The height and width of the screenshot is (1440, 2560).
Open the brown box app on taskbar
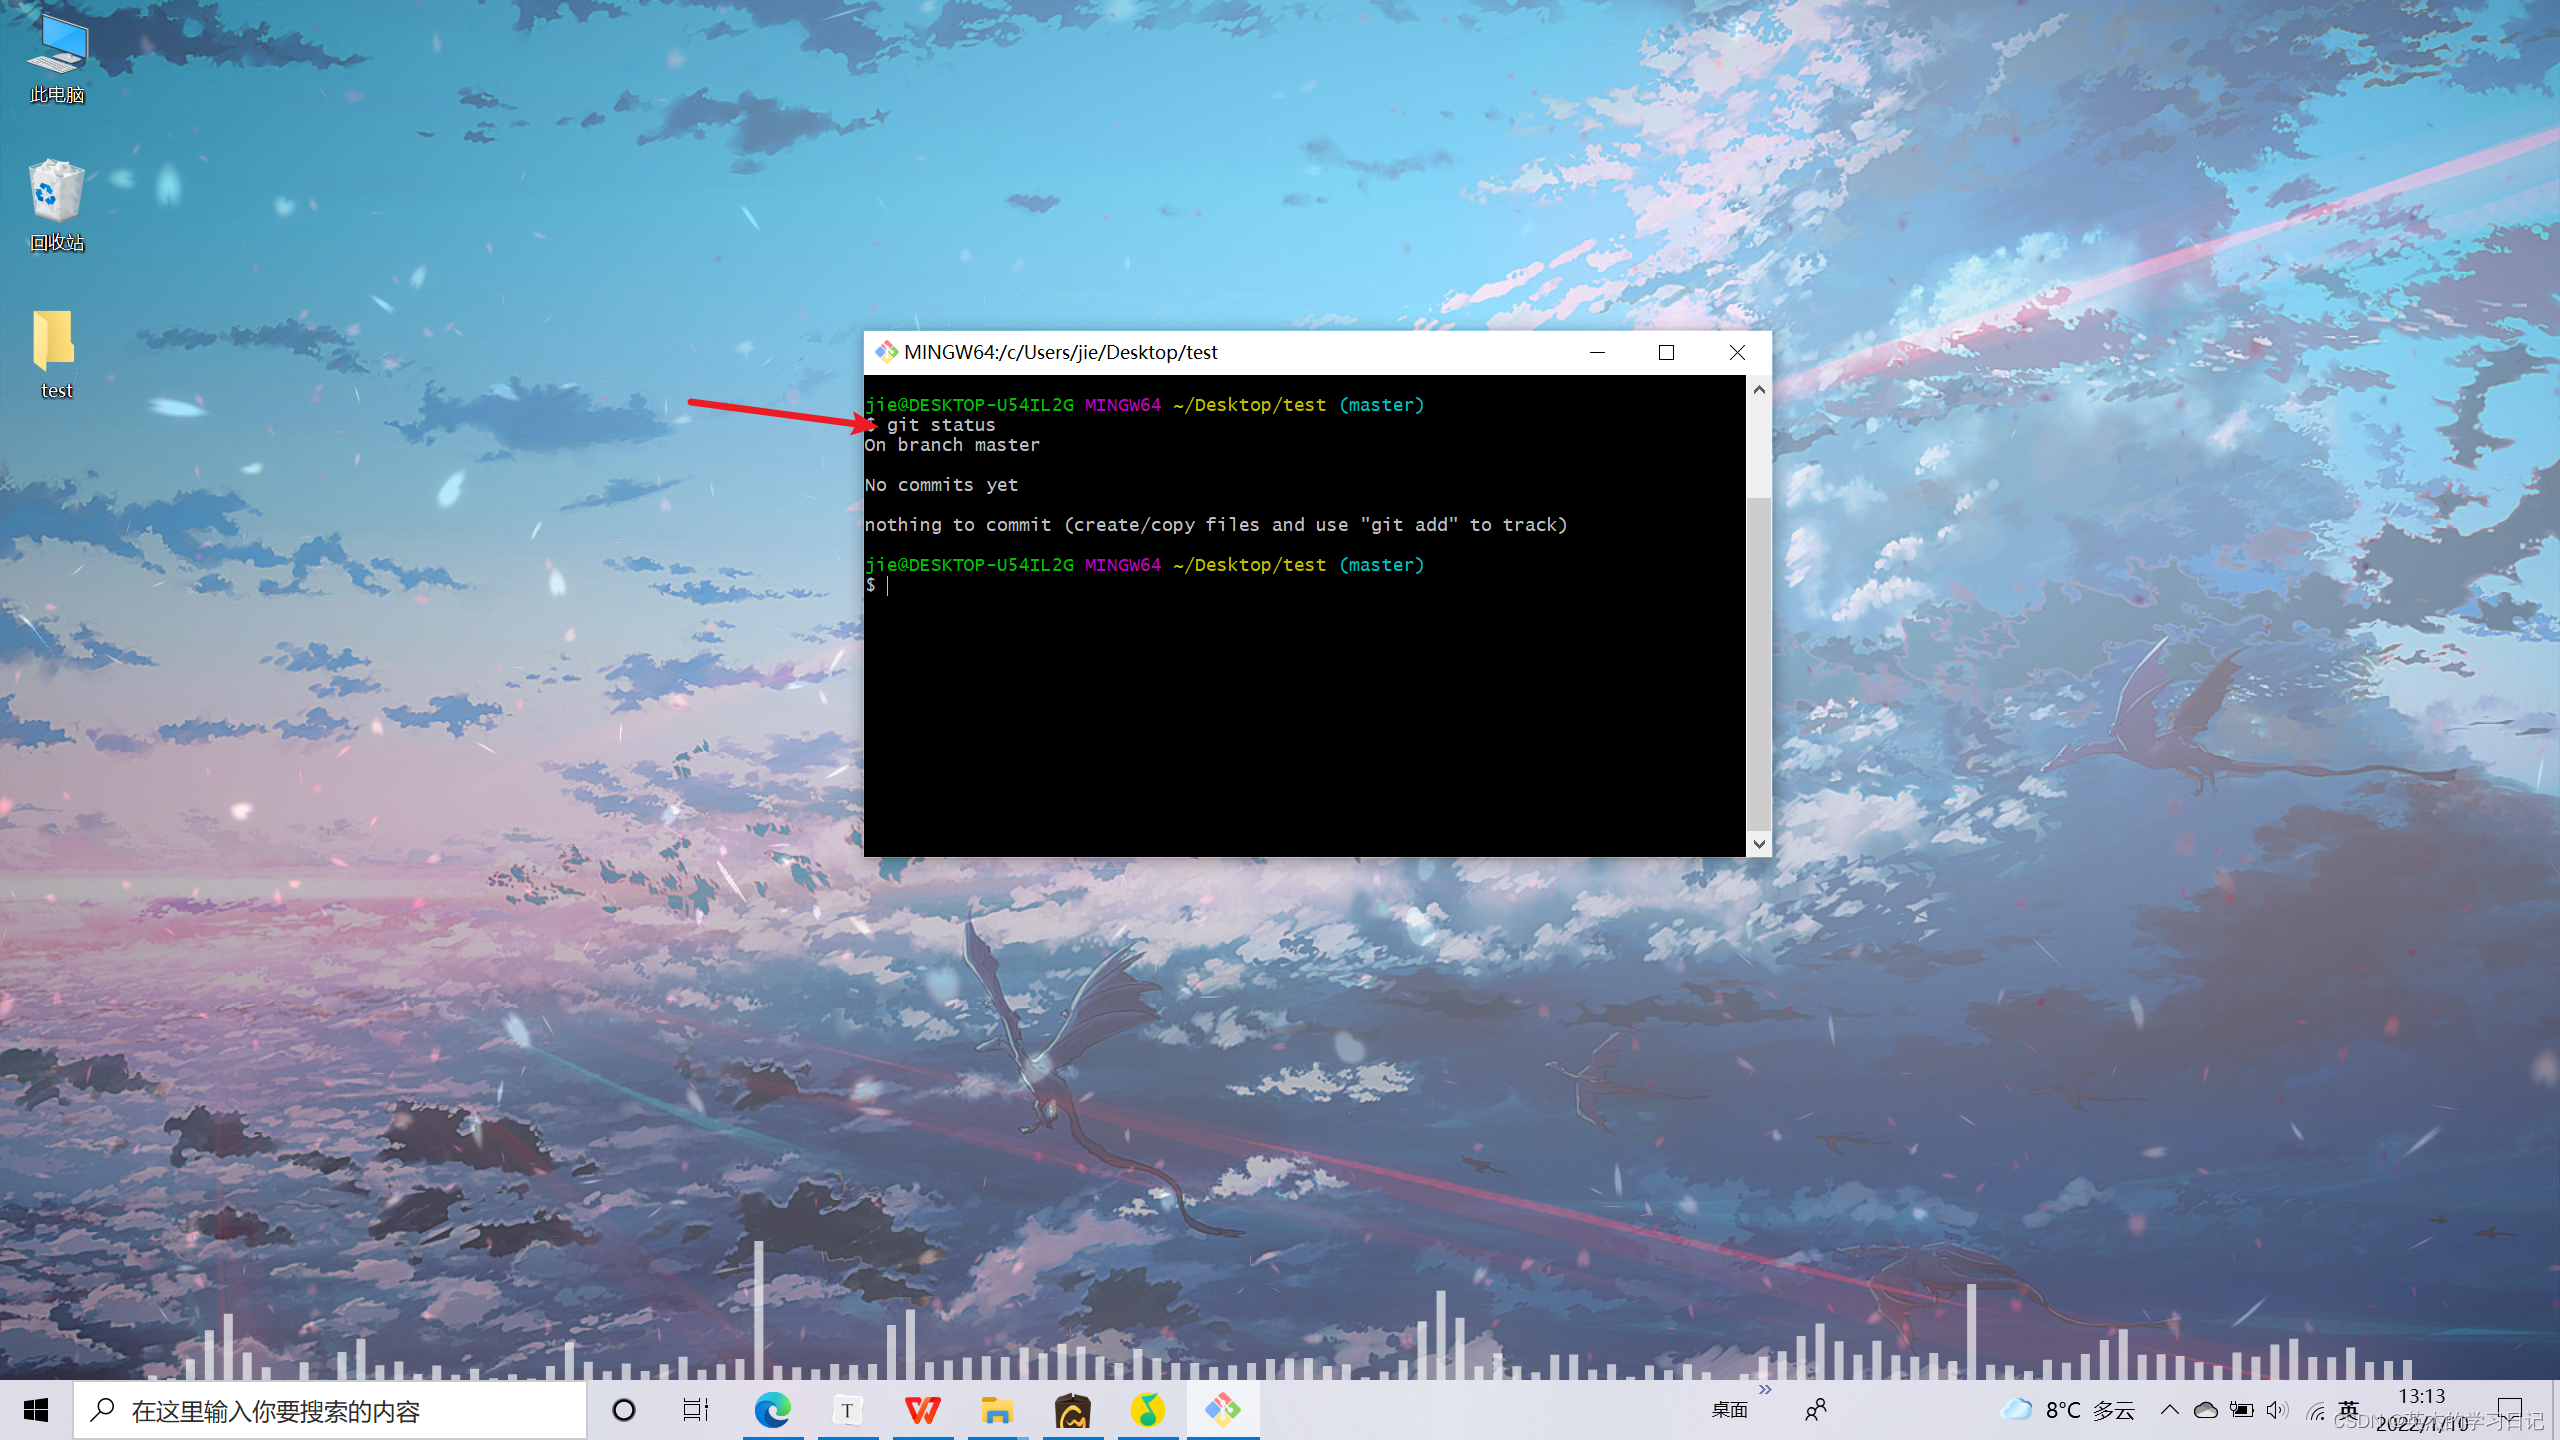point(1072,1410)
